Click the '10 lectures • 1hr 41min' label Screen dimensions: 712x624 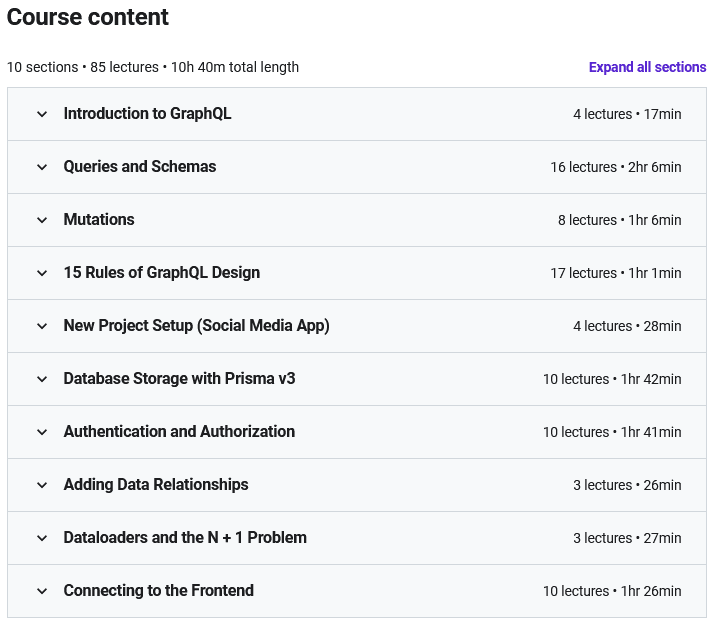tap(612, 432)
